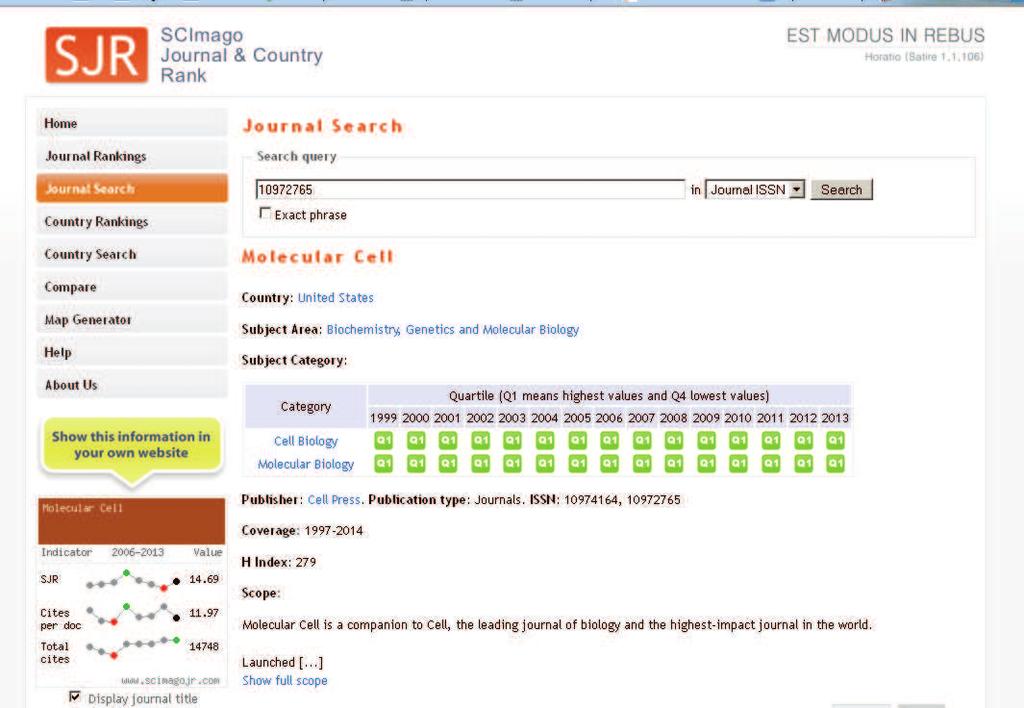Screen dimensions: 1024x708
Task: Open About Us page
Action: (x=132, y=385)
